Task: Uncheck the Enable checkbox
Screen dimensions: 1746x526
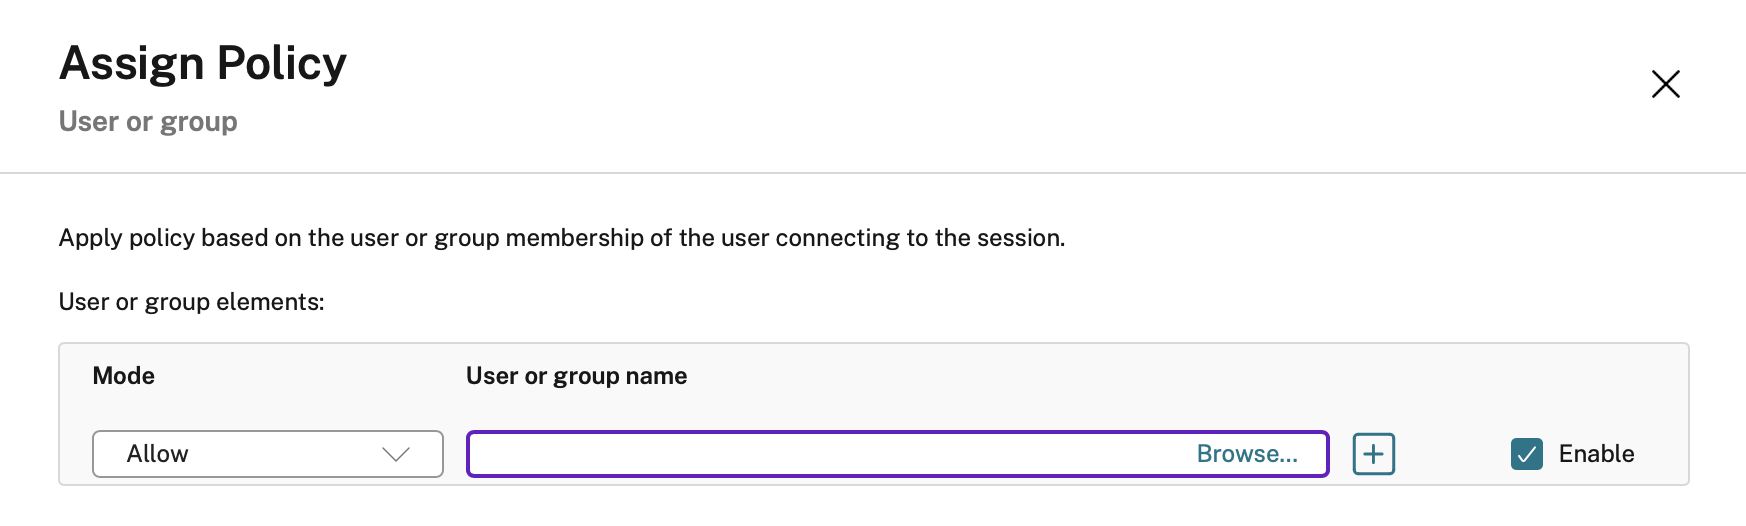Action: pyautogui.click(x=1526, y=454)
